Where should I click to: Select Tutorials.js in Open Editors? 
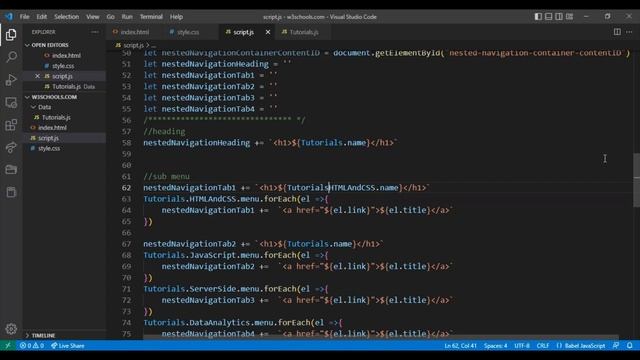point(66,87)
